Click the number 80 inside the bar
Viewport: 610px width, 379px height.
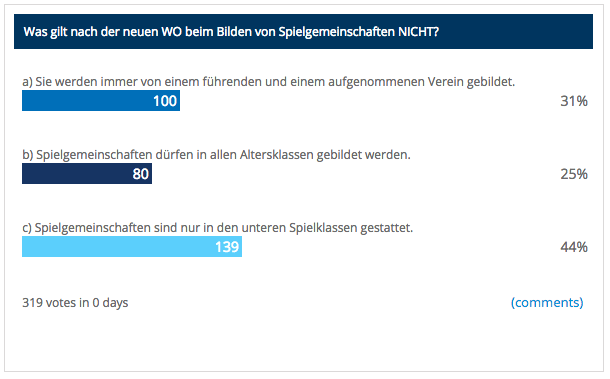141,174
